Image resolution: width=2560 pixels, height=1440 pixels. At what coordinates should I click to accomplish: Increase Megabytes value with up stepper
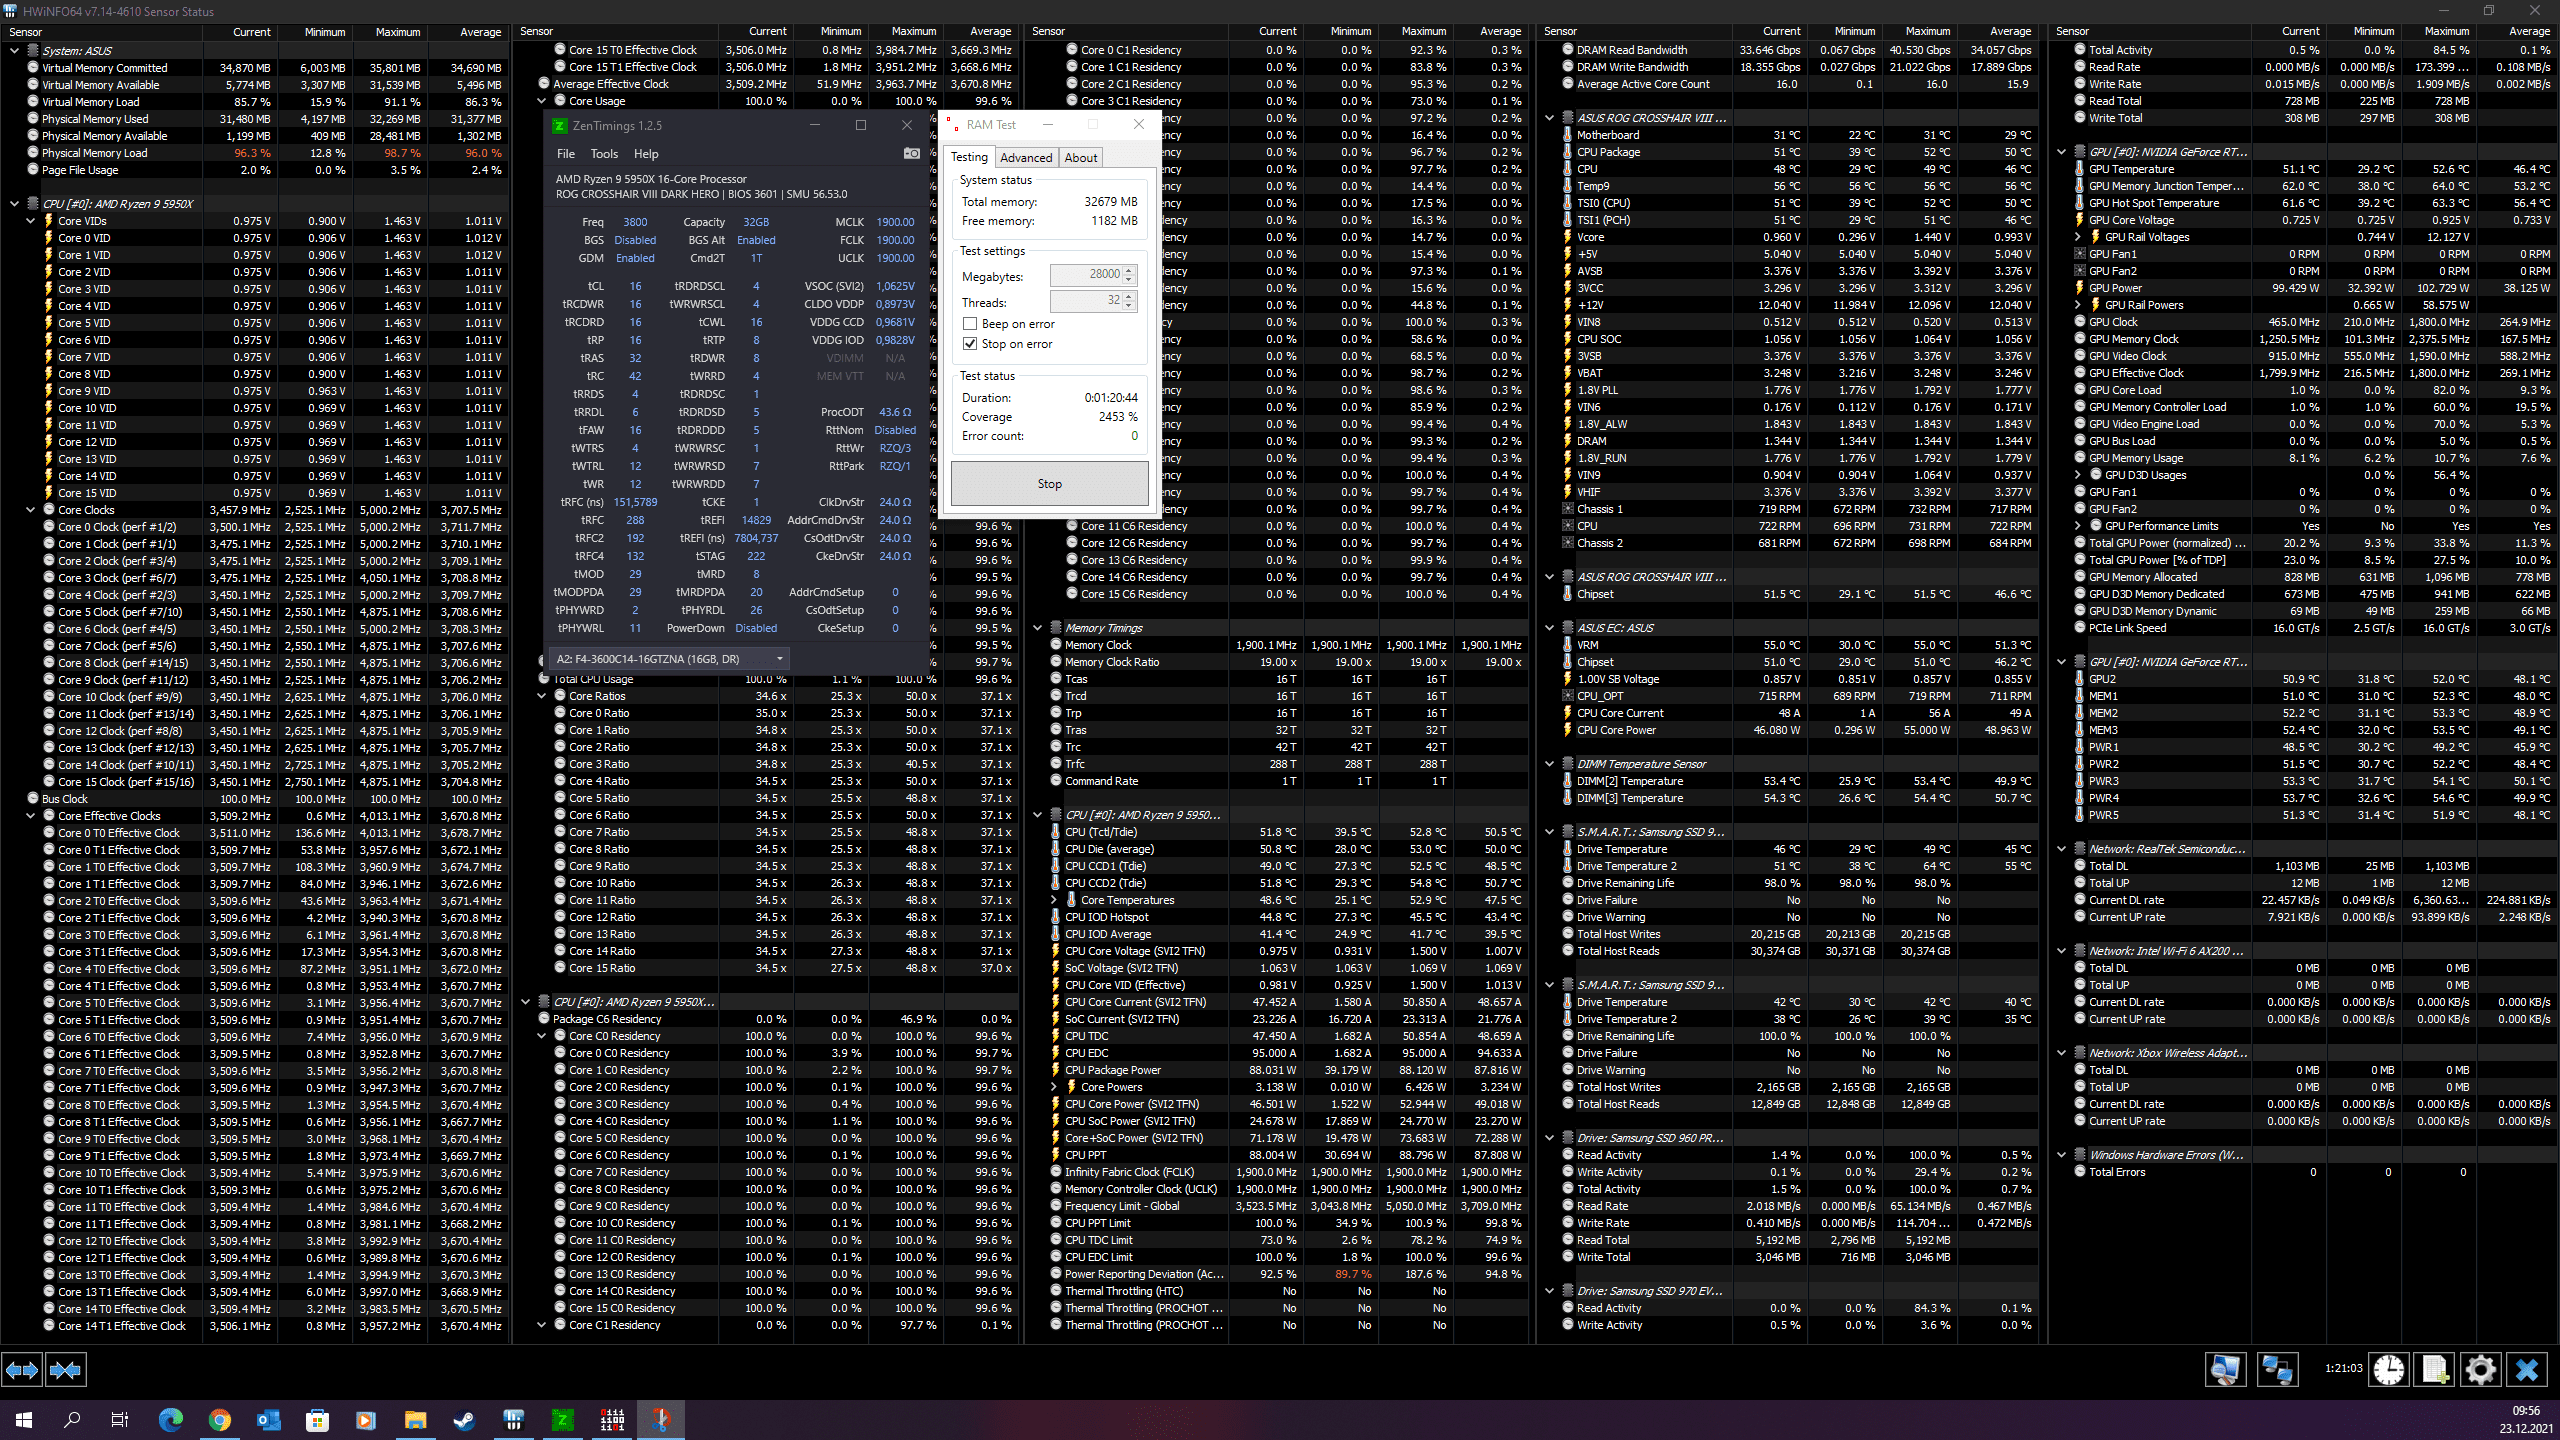pos(1129,269)
